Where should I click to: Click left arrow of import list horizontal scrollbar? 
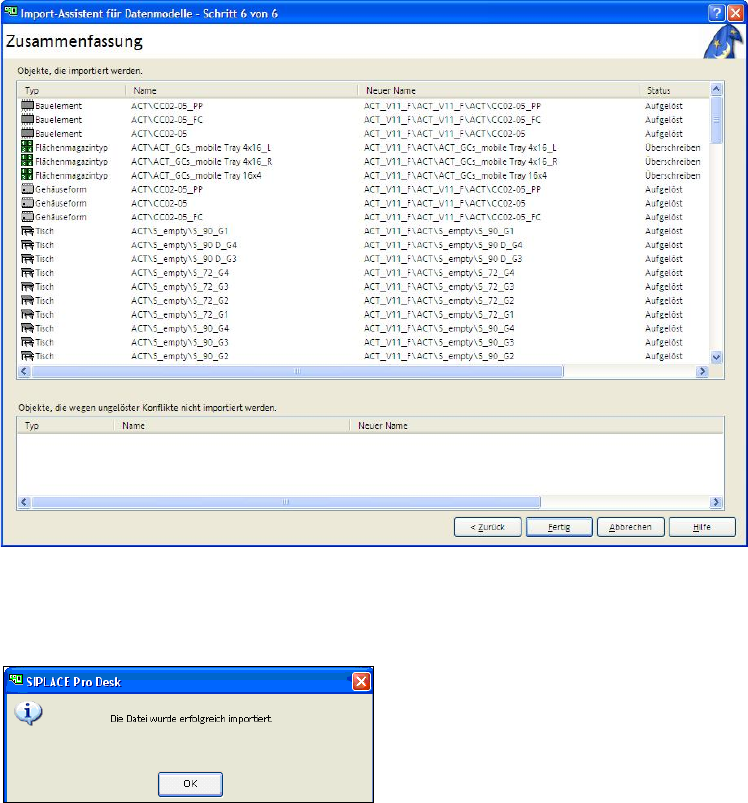[24, 371]
